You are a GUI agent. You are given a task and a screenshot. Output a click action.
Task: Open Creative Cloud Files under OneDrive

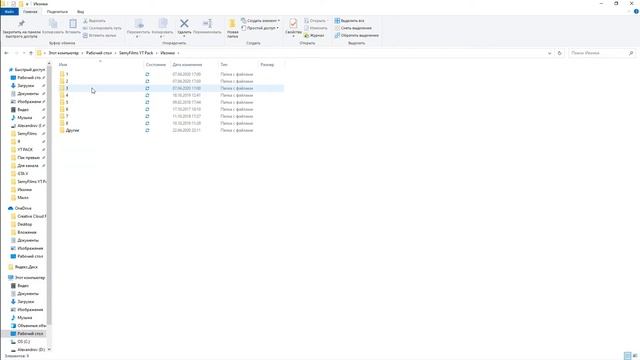pos(31,216)
